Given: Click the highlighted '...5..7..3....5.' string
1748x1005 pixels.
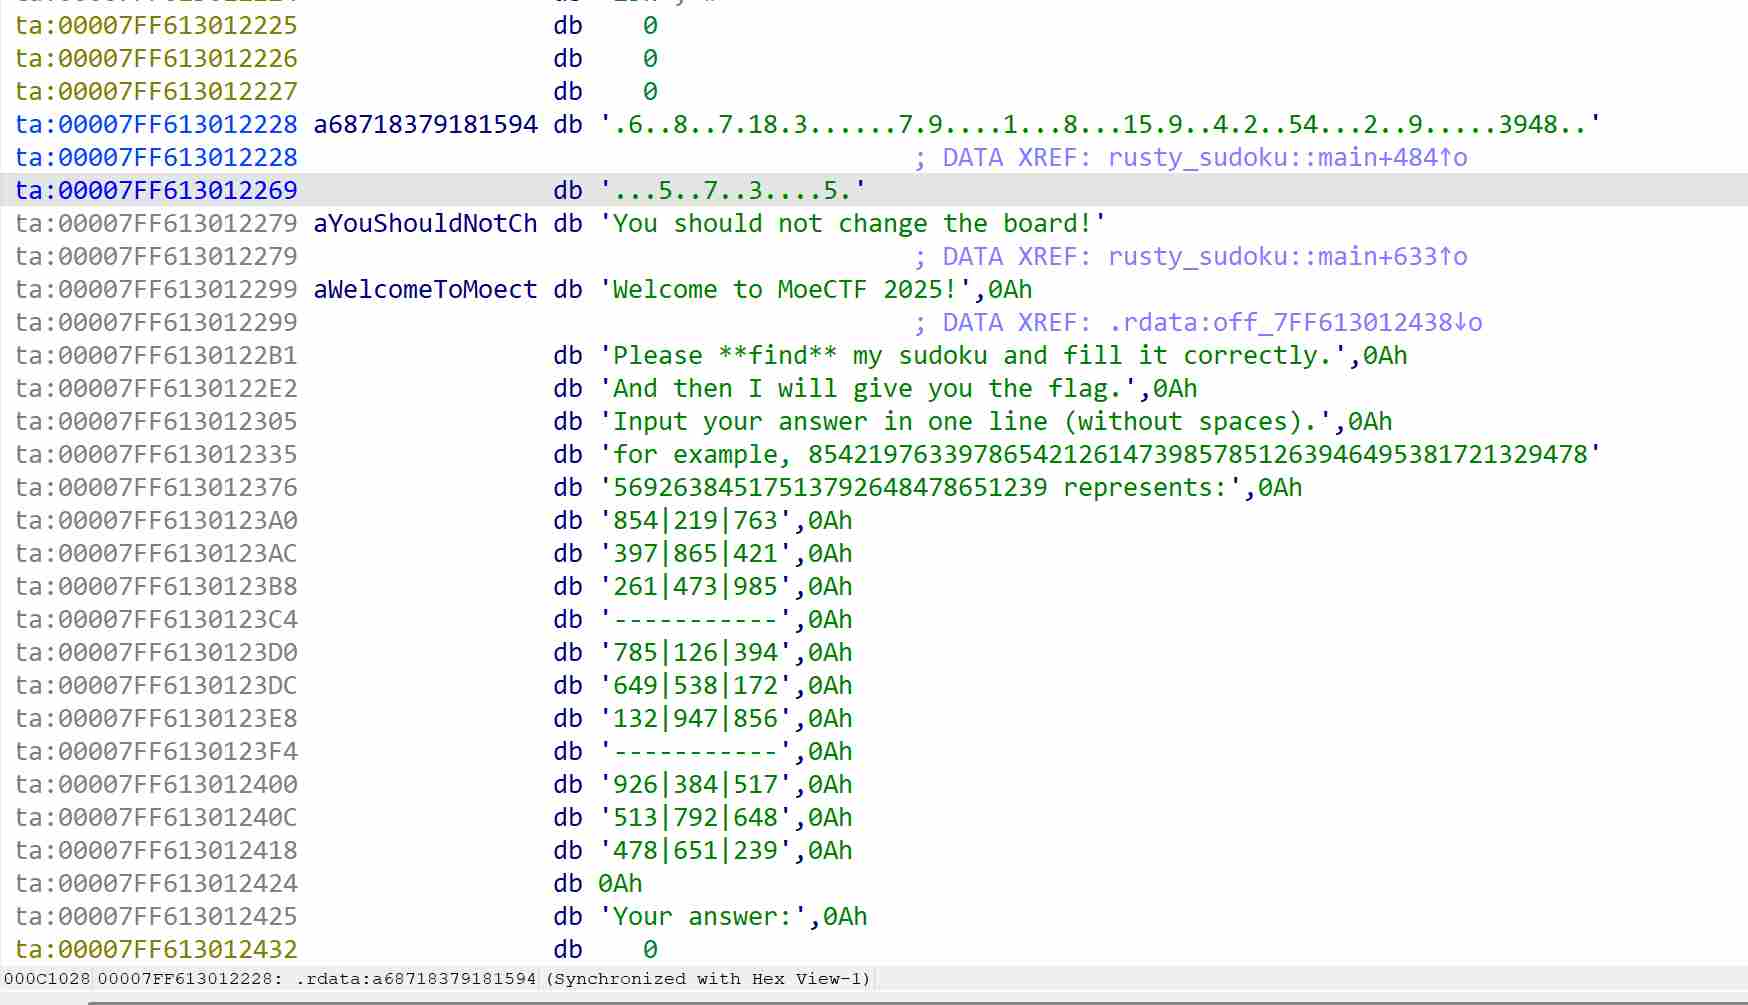Looking at the screenshot, I should click(x=732, y=191).
